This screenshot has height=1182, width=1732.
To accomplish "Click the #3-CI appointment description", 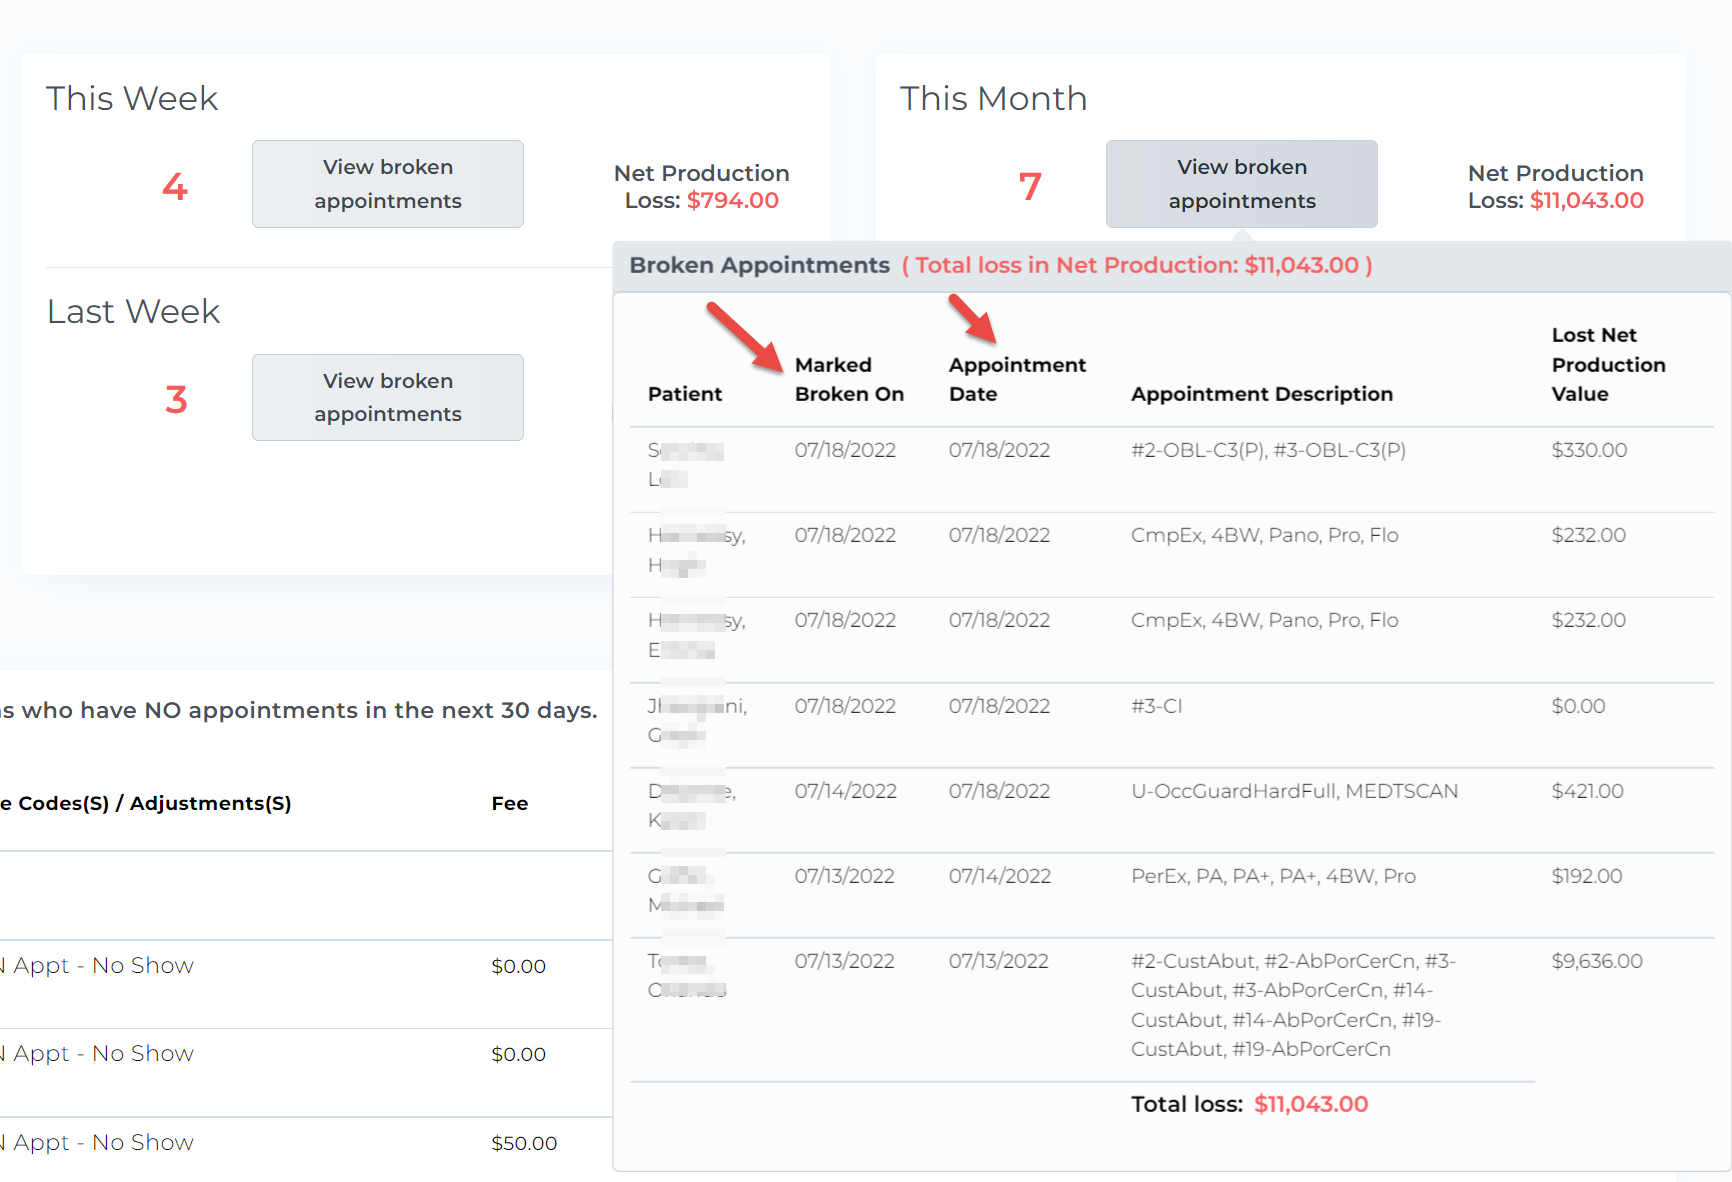I will pyautogui.click(x=1156, y=706).
